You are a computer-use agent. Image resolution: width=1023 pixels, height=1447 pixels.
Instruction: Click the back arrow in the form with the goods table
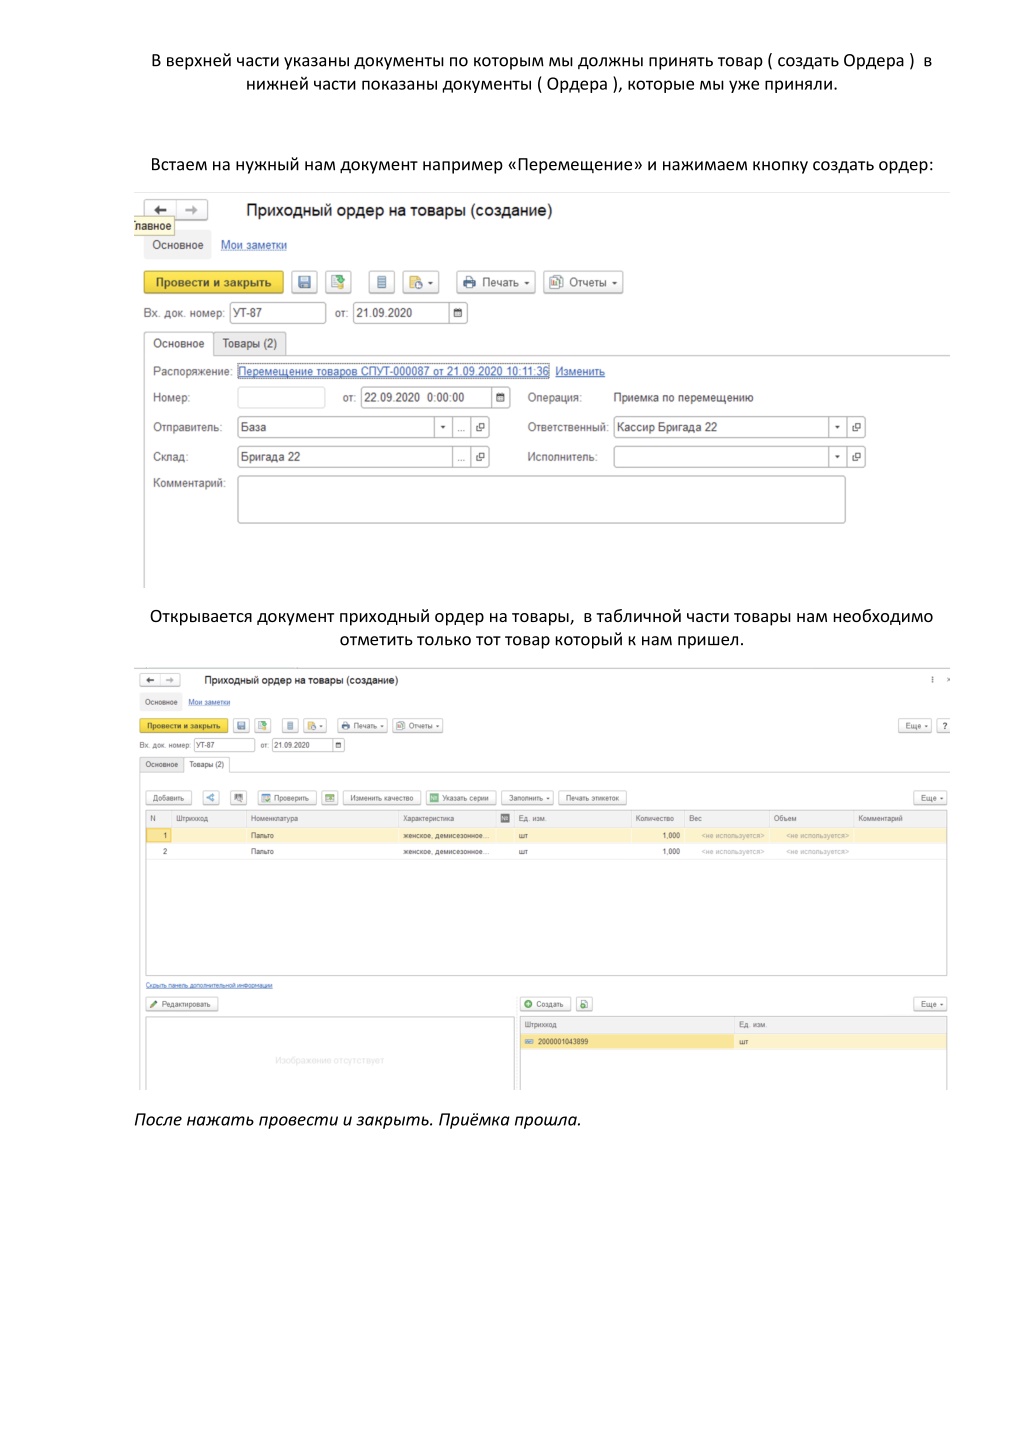(150, 680)
